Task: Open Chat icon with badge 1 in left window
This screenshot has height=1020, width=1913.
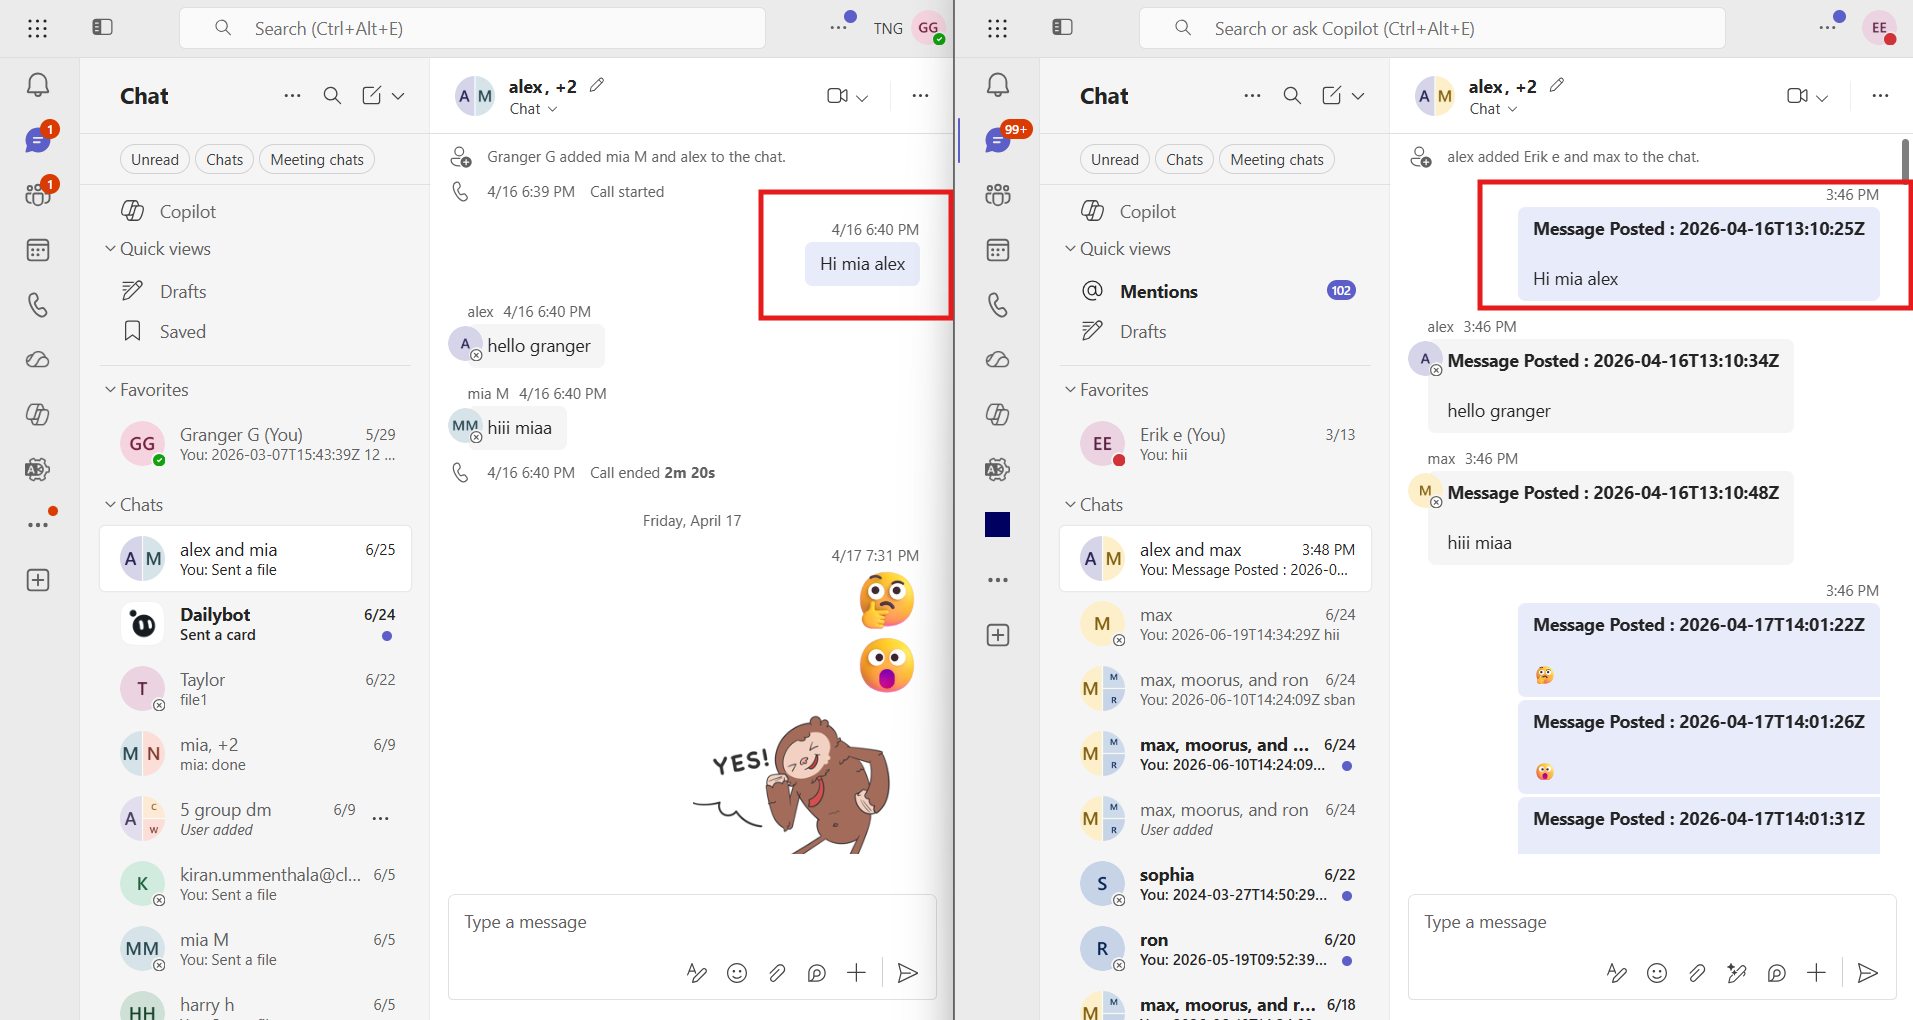Action: click(38, 140)
